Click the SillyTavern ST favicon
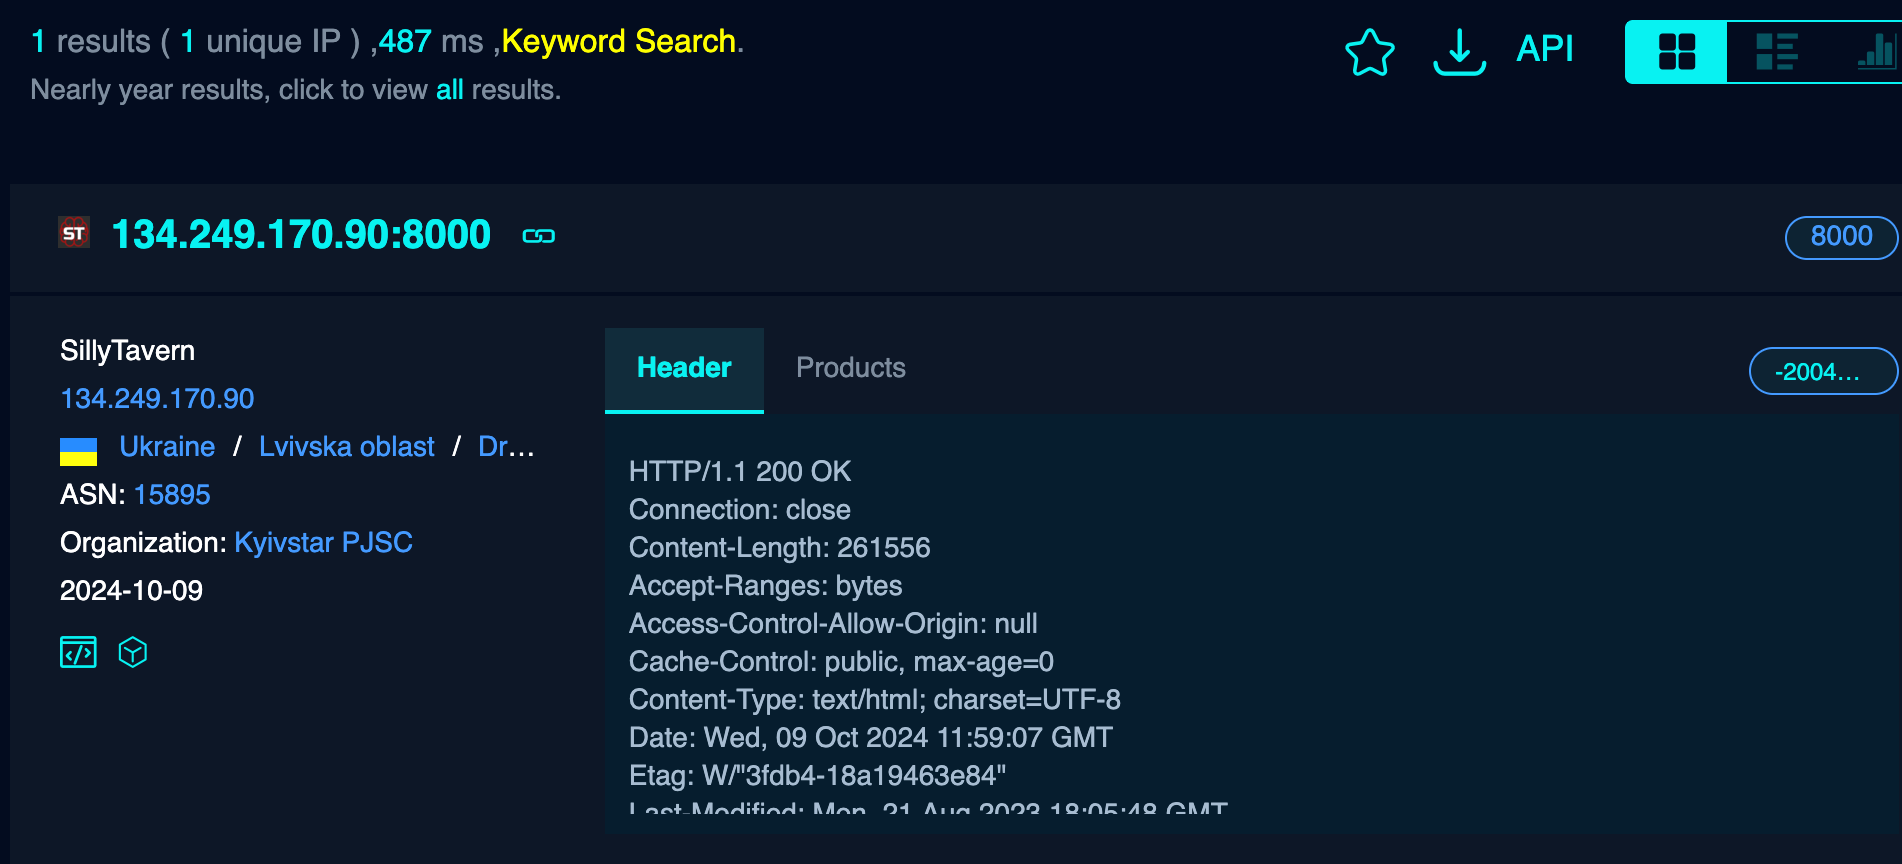 coord(74,233)
